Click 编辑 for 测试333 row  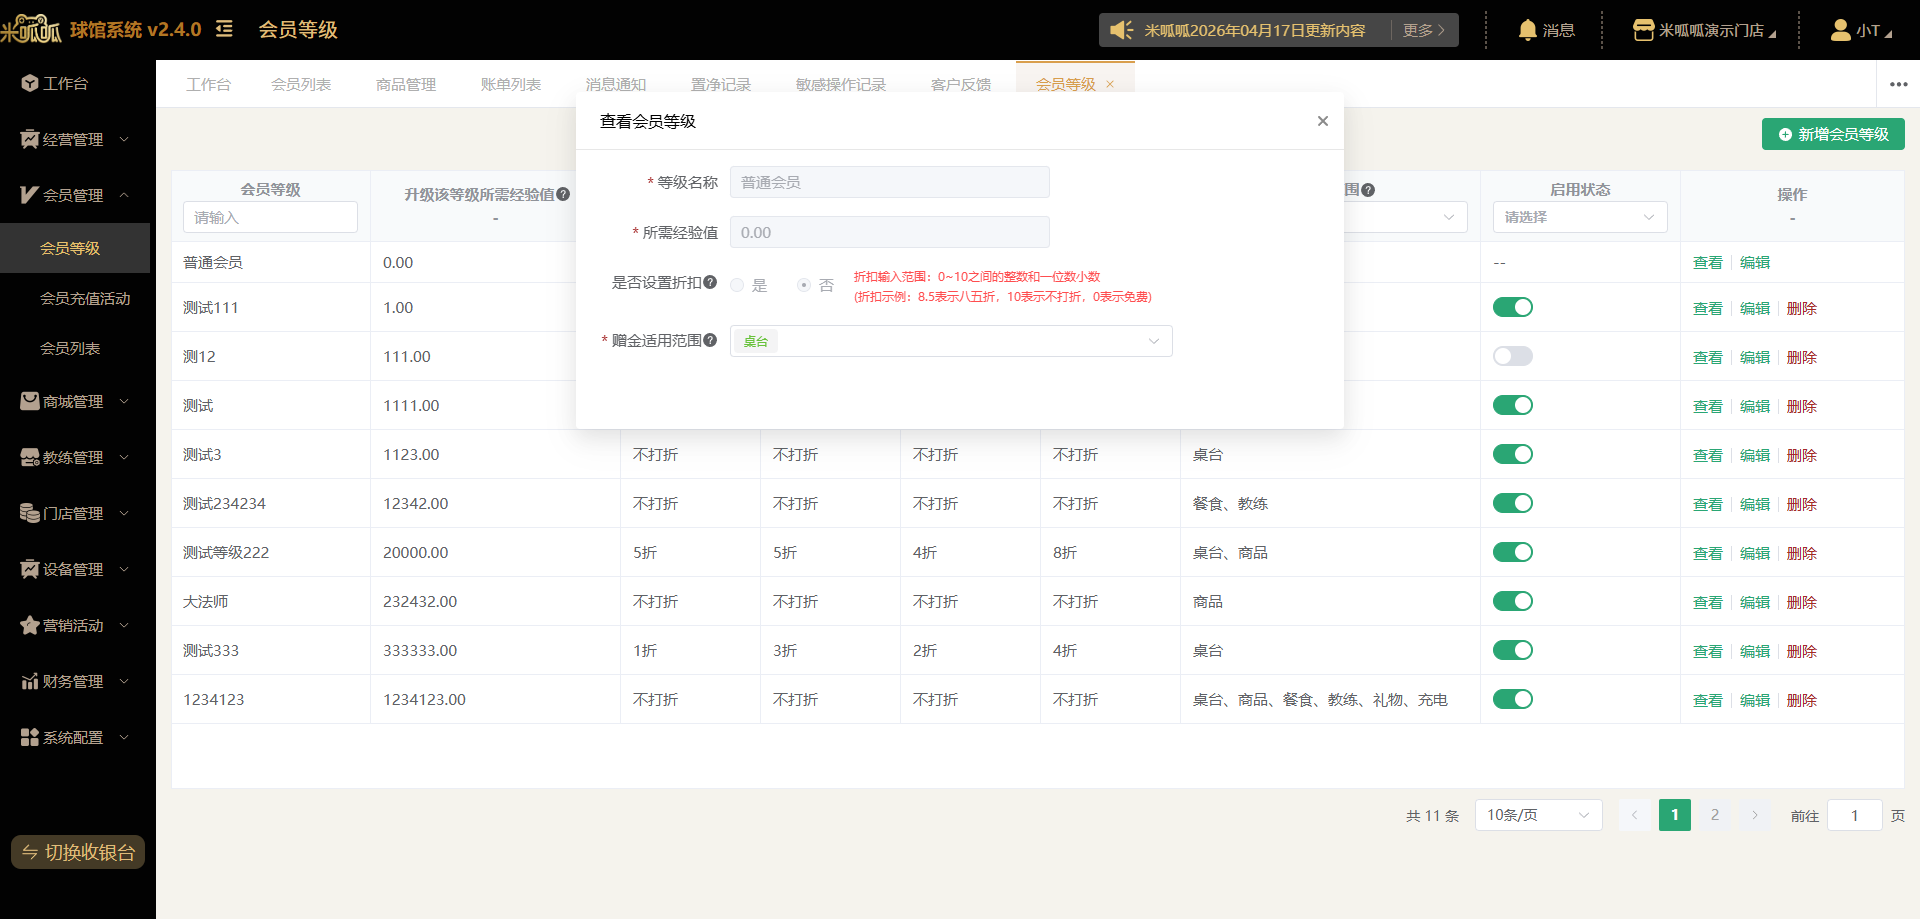click(1754, 651)
